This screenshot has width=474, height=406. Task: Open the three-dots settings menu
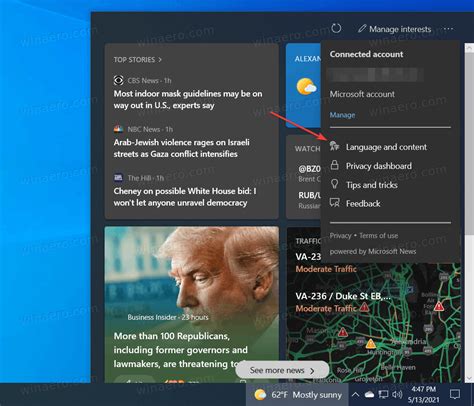448,29
